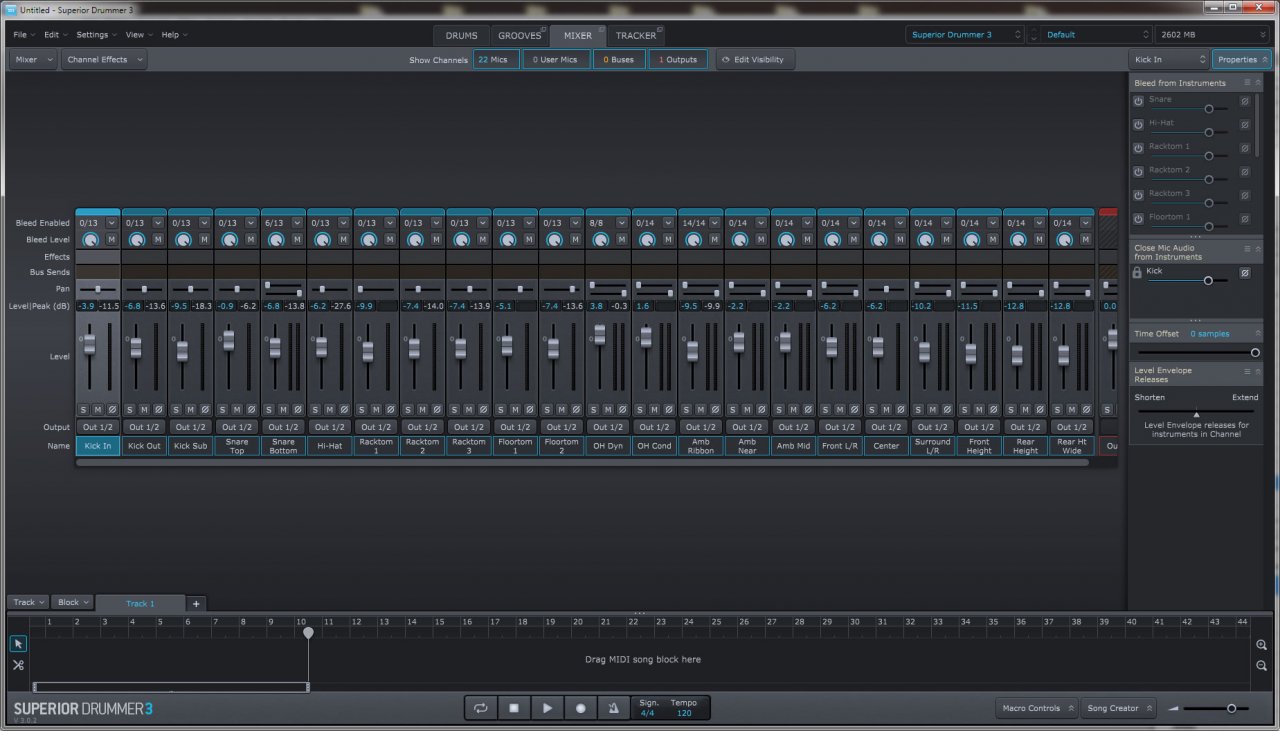Select the scissors cut tool
Viewport: 1280px width, 731px height.
(x=18, y=665)
